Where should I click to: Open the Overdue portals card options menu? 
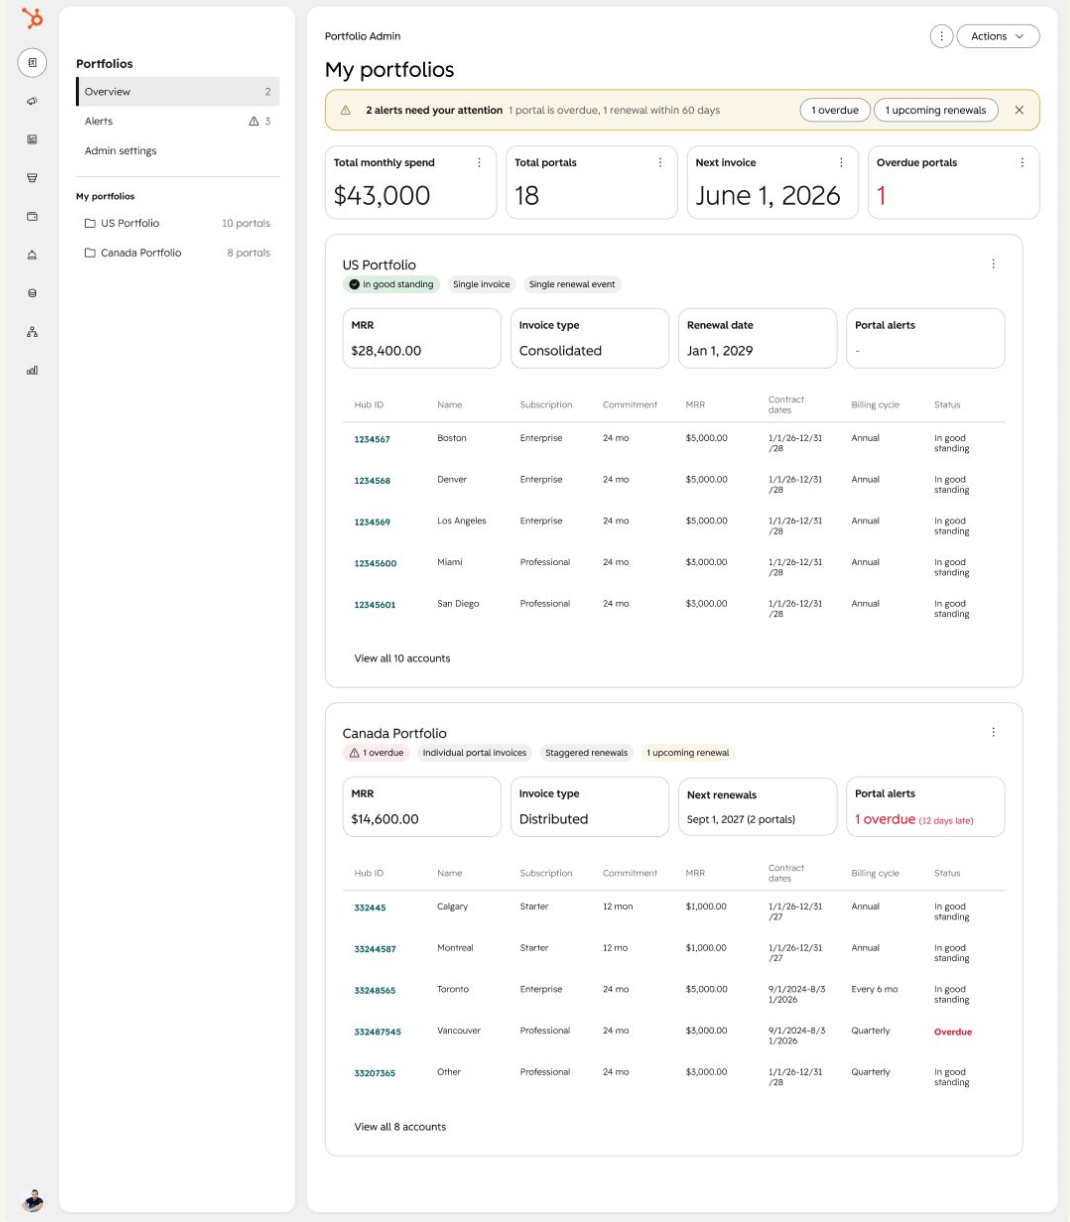click(1022, 162)
